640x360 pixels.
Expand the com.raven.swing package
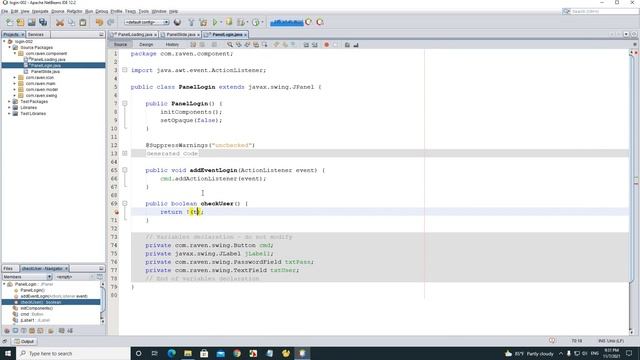tap(15, 96)
